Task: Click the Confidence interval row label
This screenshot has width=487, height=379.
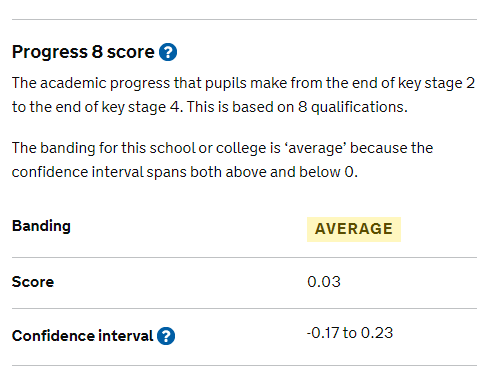Action: (x=83, y=336)
